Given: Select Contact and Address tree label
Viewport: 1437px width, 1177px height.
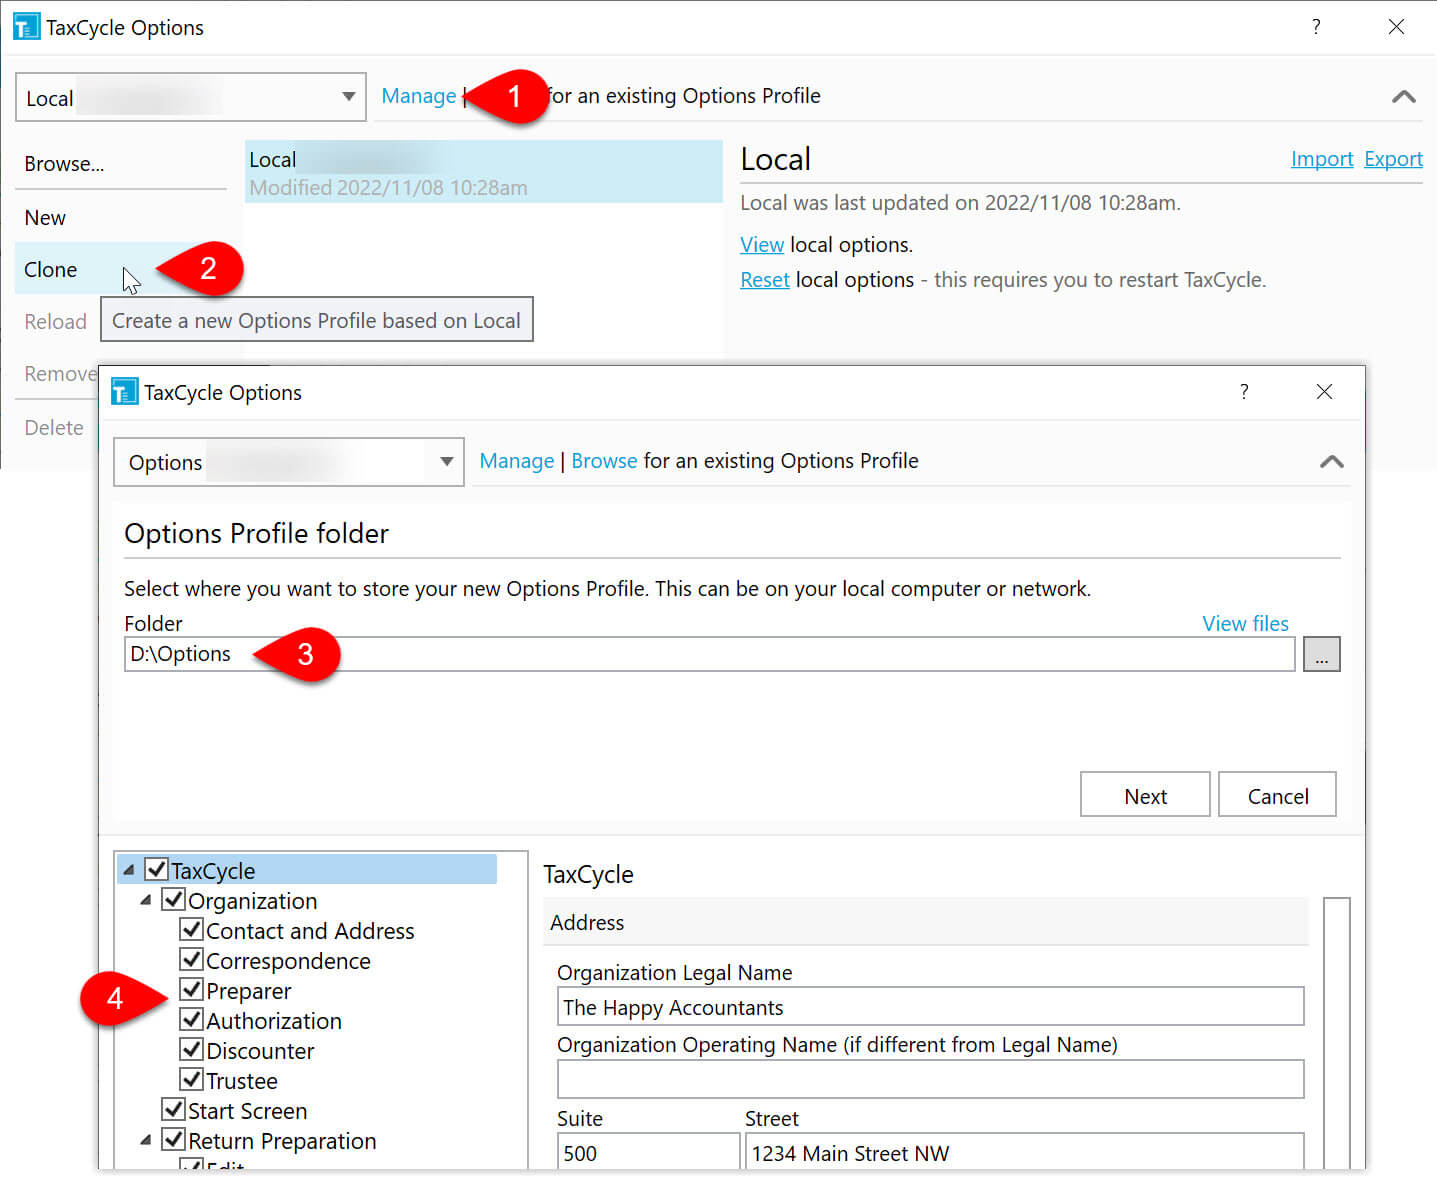Looking at the screenshot, I should pyautogui.click(x=310, y=931).
